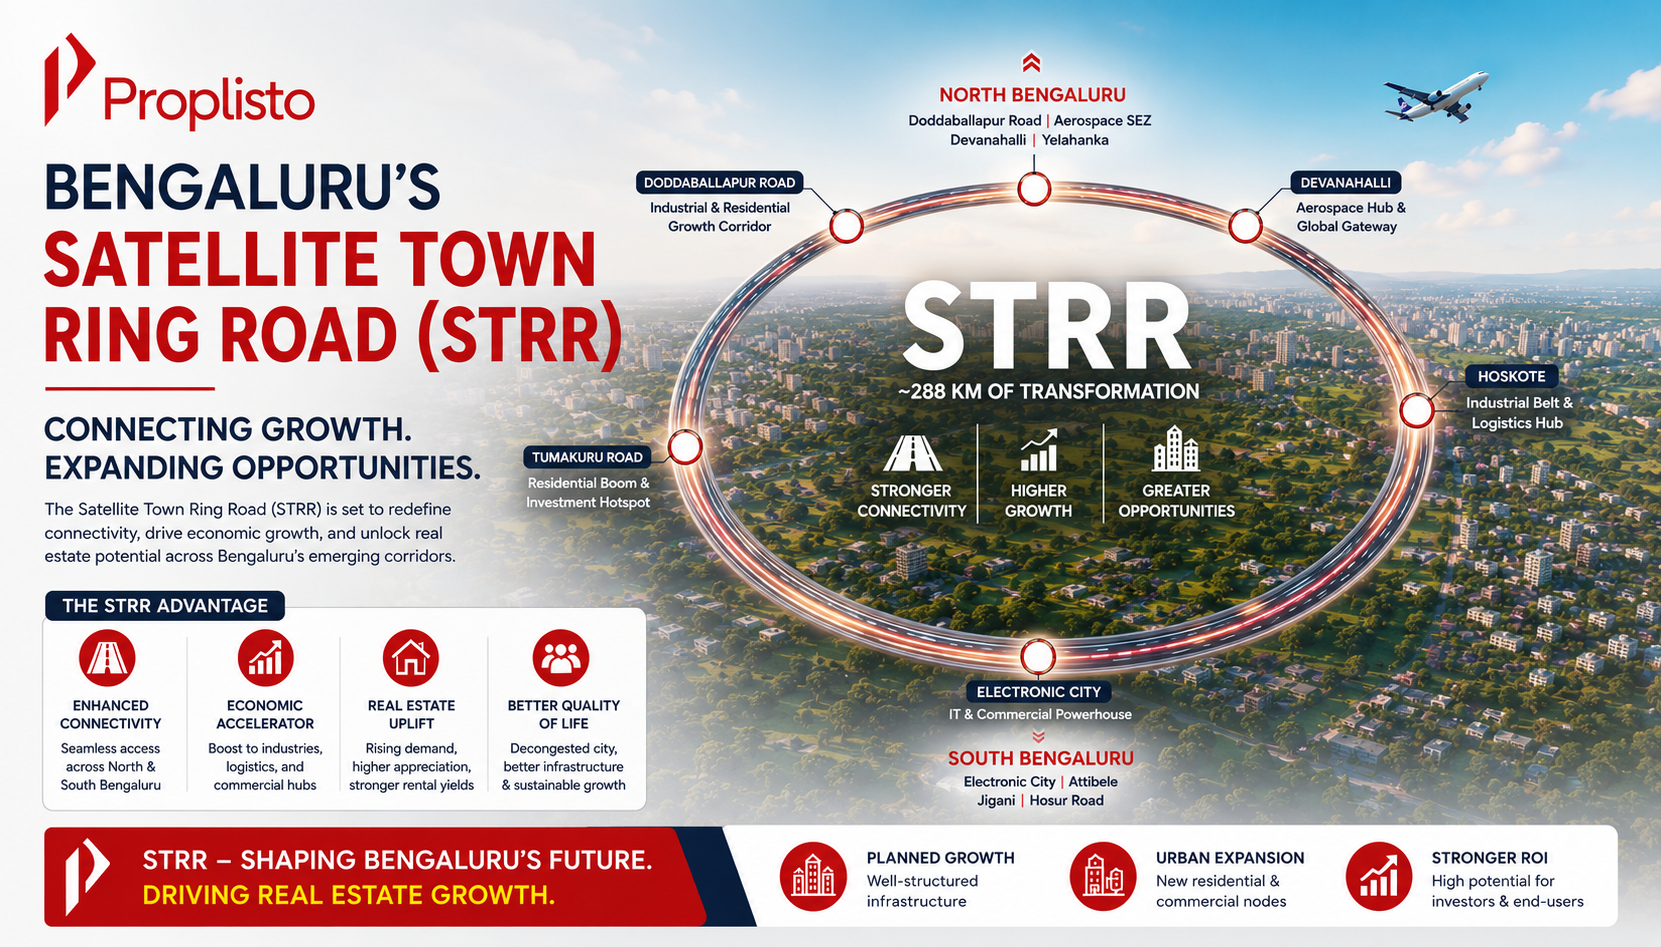Click the SOUTH BENGALURU heading
Viewport: 1661px width, 947px height.
click(1040, 758)
